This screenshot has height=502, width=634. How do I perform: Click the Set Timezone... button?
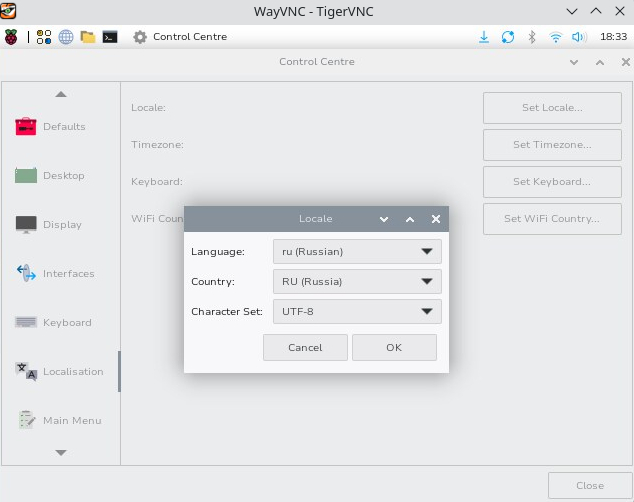(x=552, y=145)
